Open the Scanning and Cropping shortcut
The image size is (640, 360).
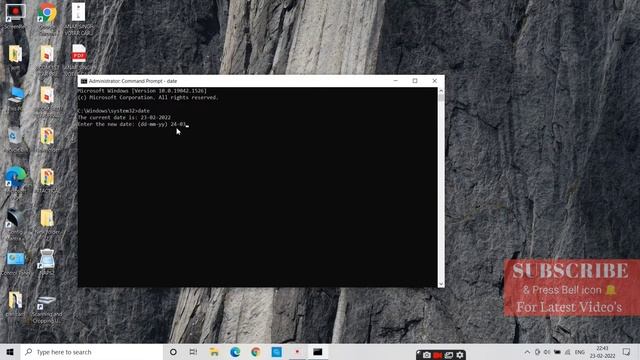pos(46,302)
